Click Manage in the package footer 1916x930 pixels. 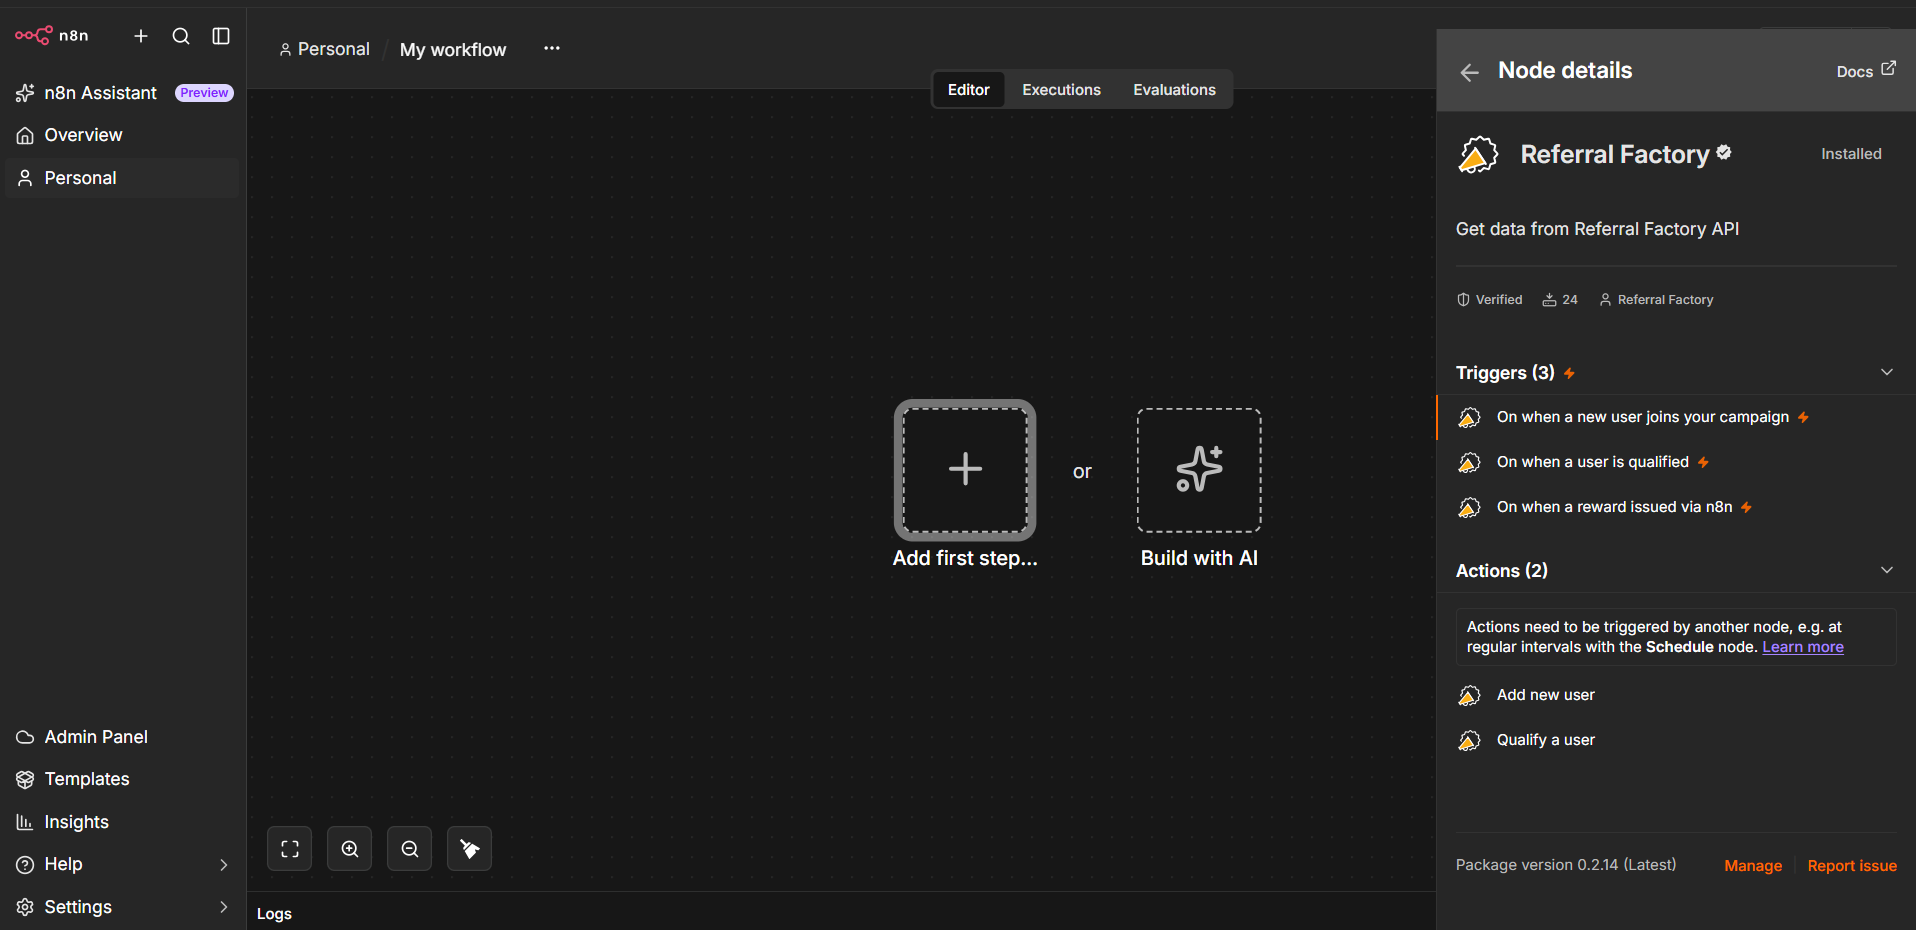pos(1753,866)
